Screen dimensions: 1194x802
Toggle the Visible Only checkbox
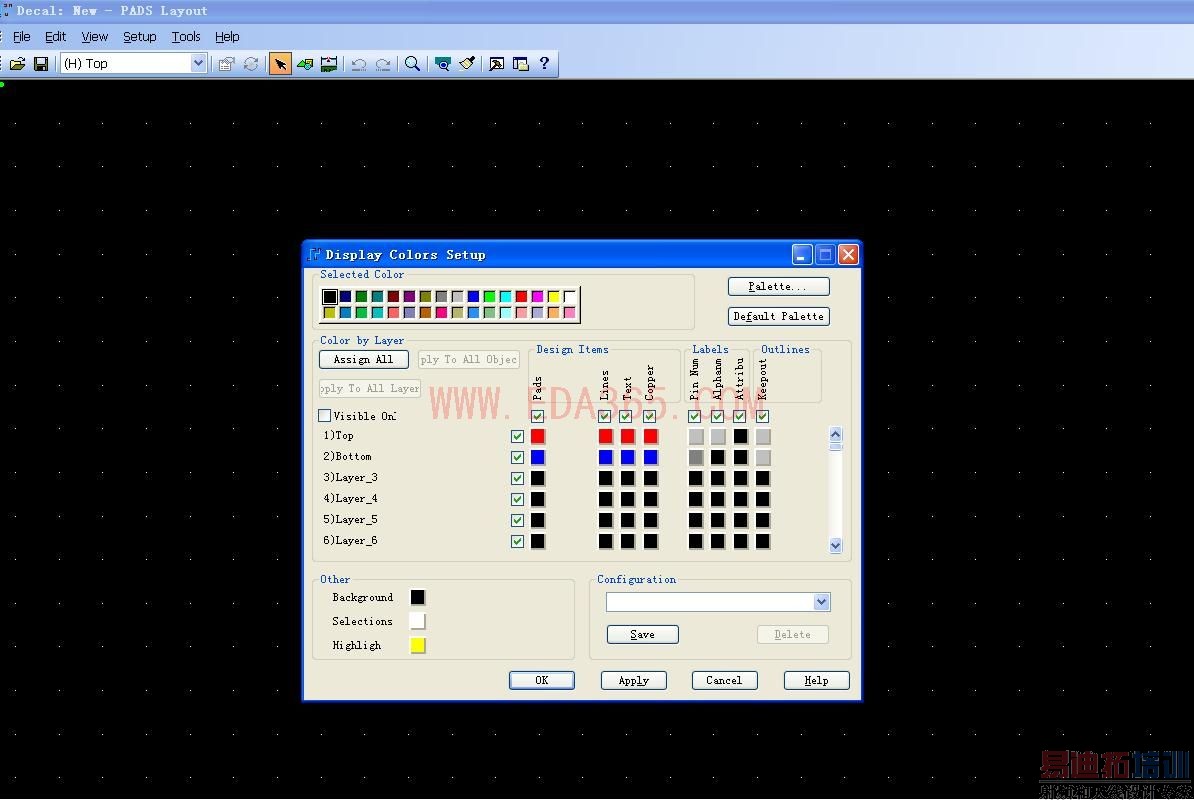pyautogui.click(x=324, y=416)
